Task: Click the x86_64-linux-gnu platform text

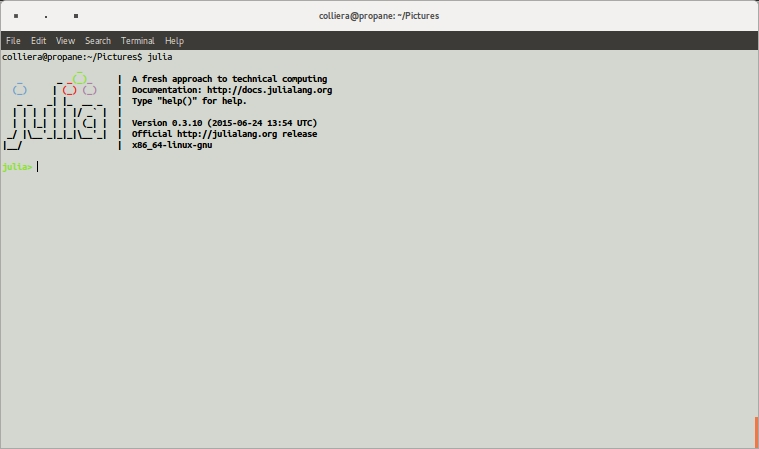Action: [x=172, y=145]
